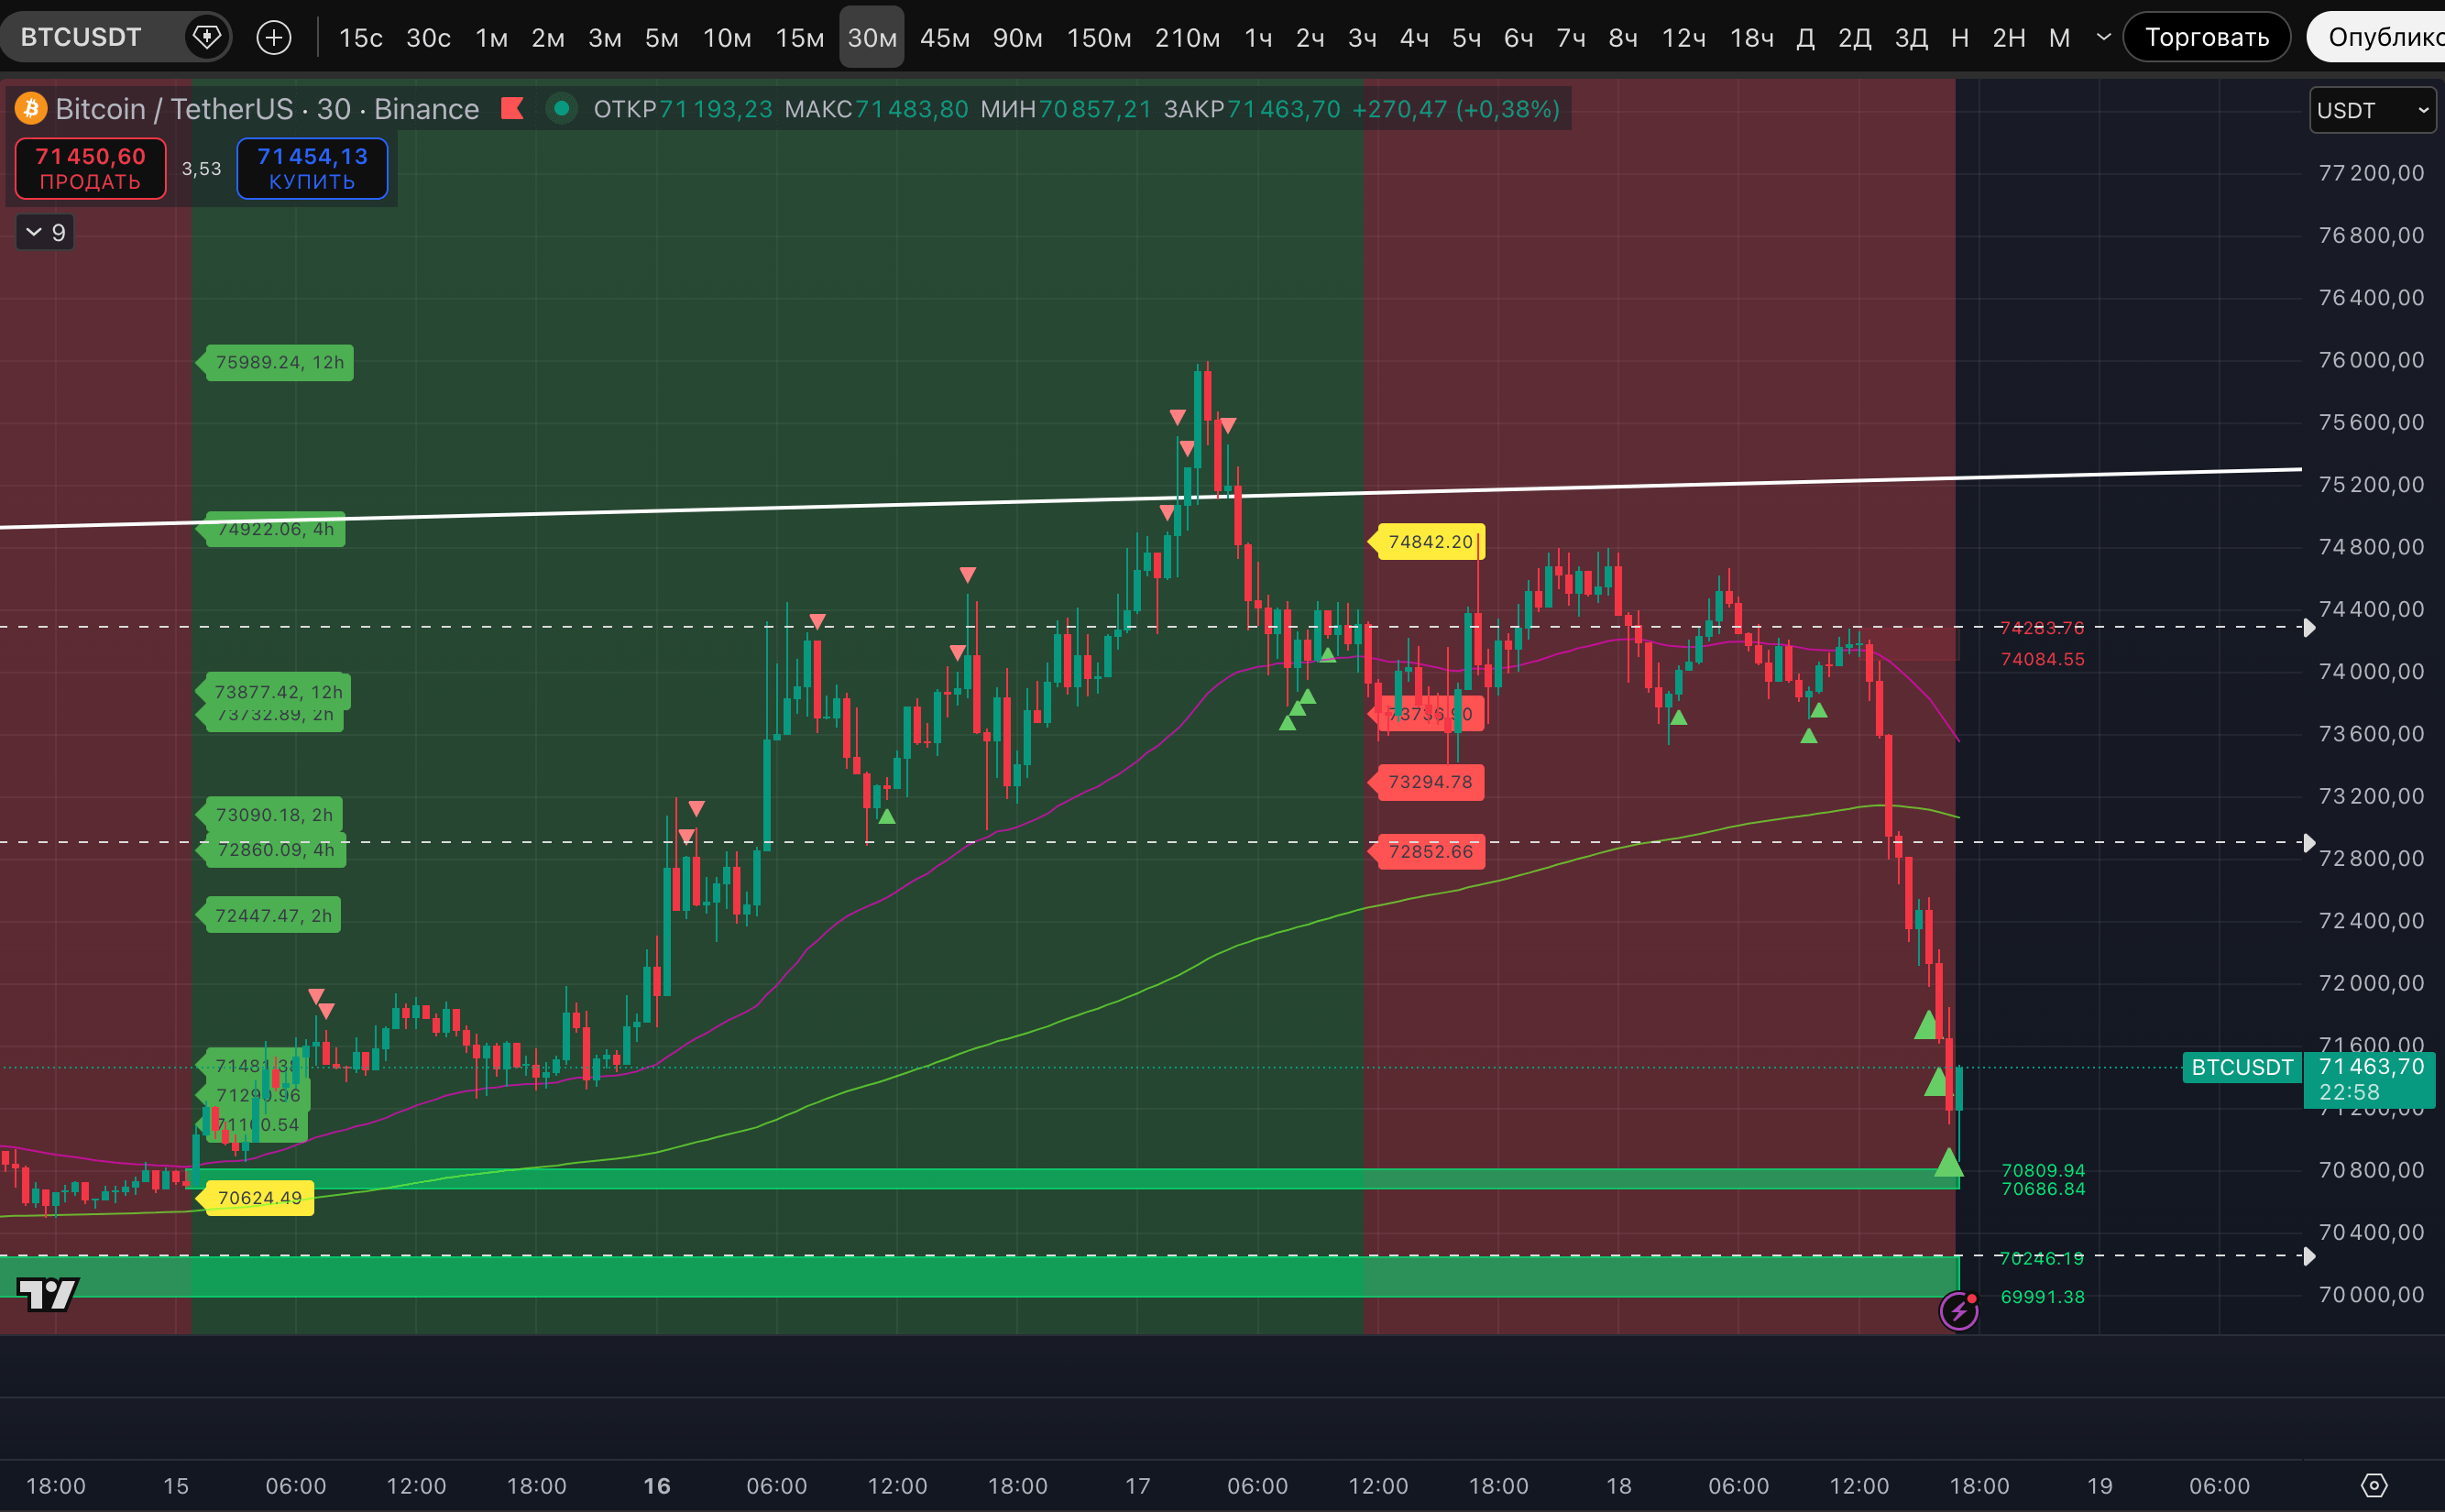Click the red ПРОДАТЬ sell button

pos(90,168)
